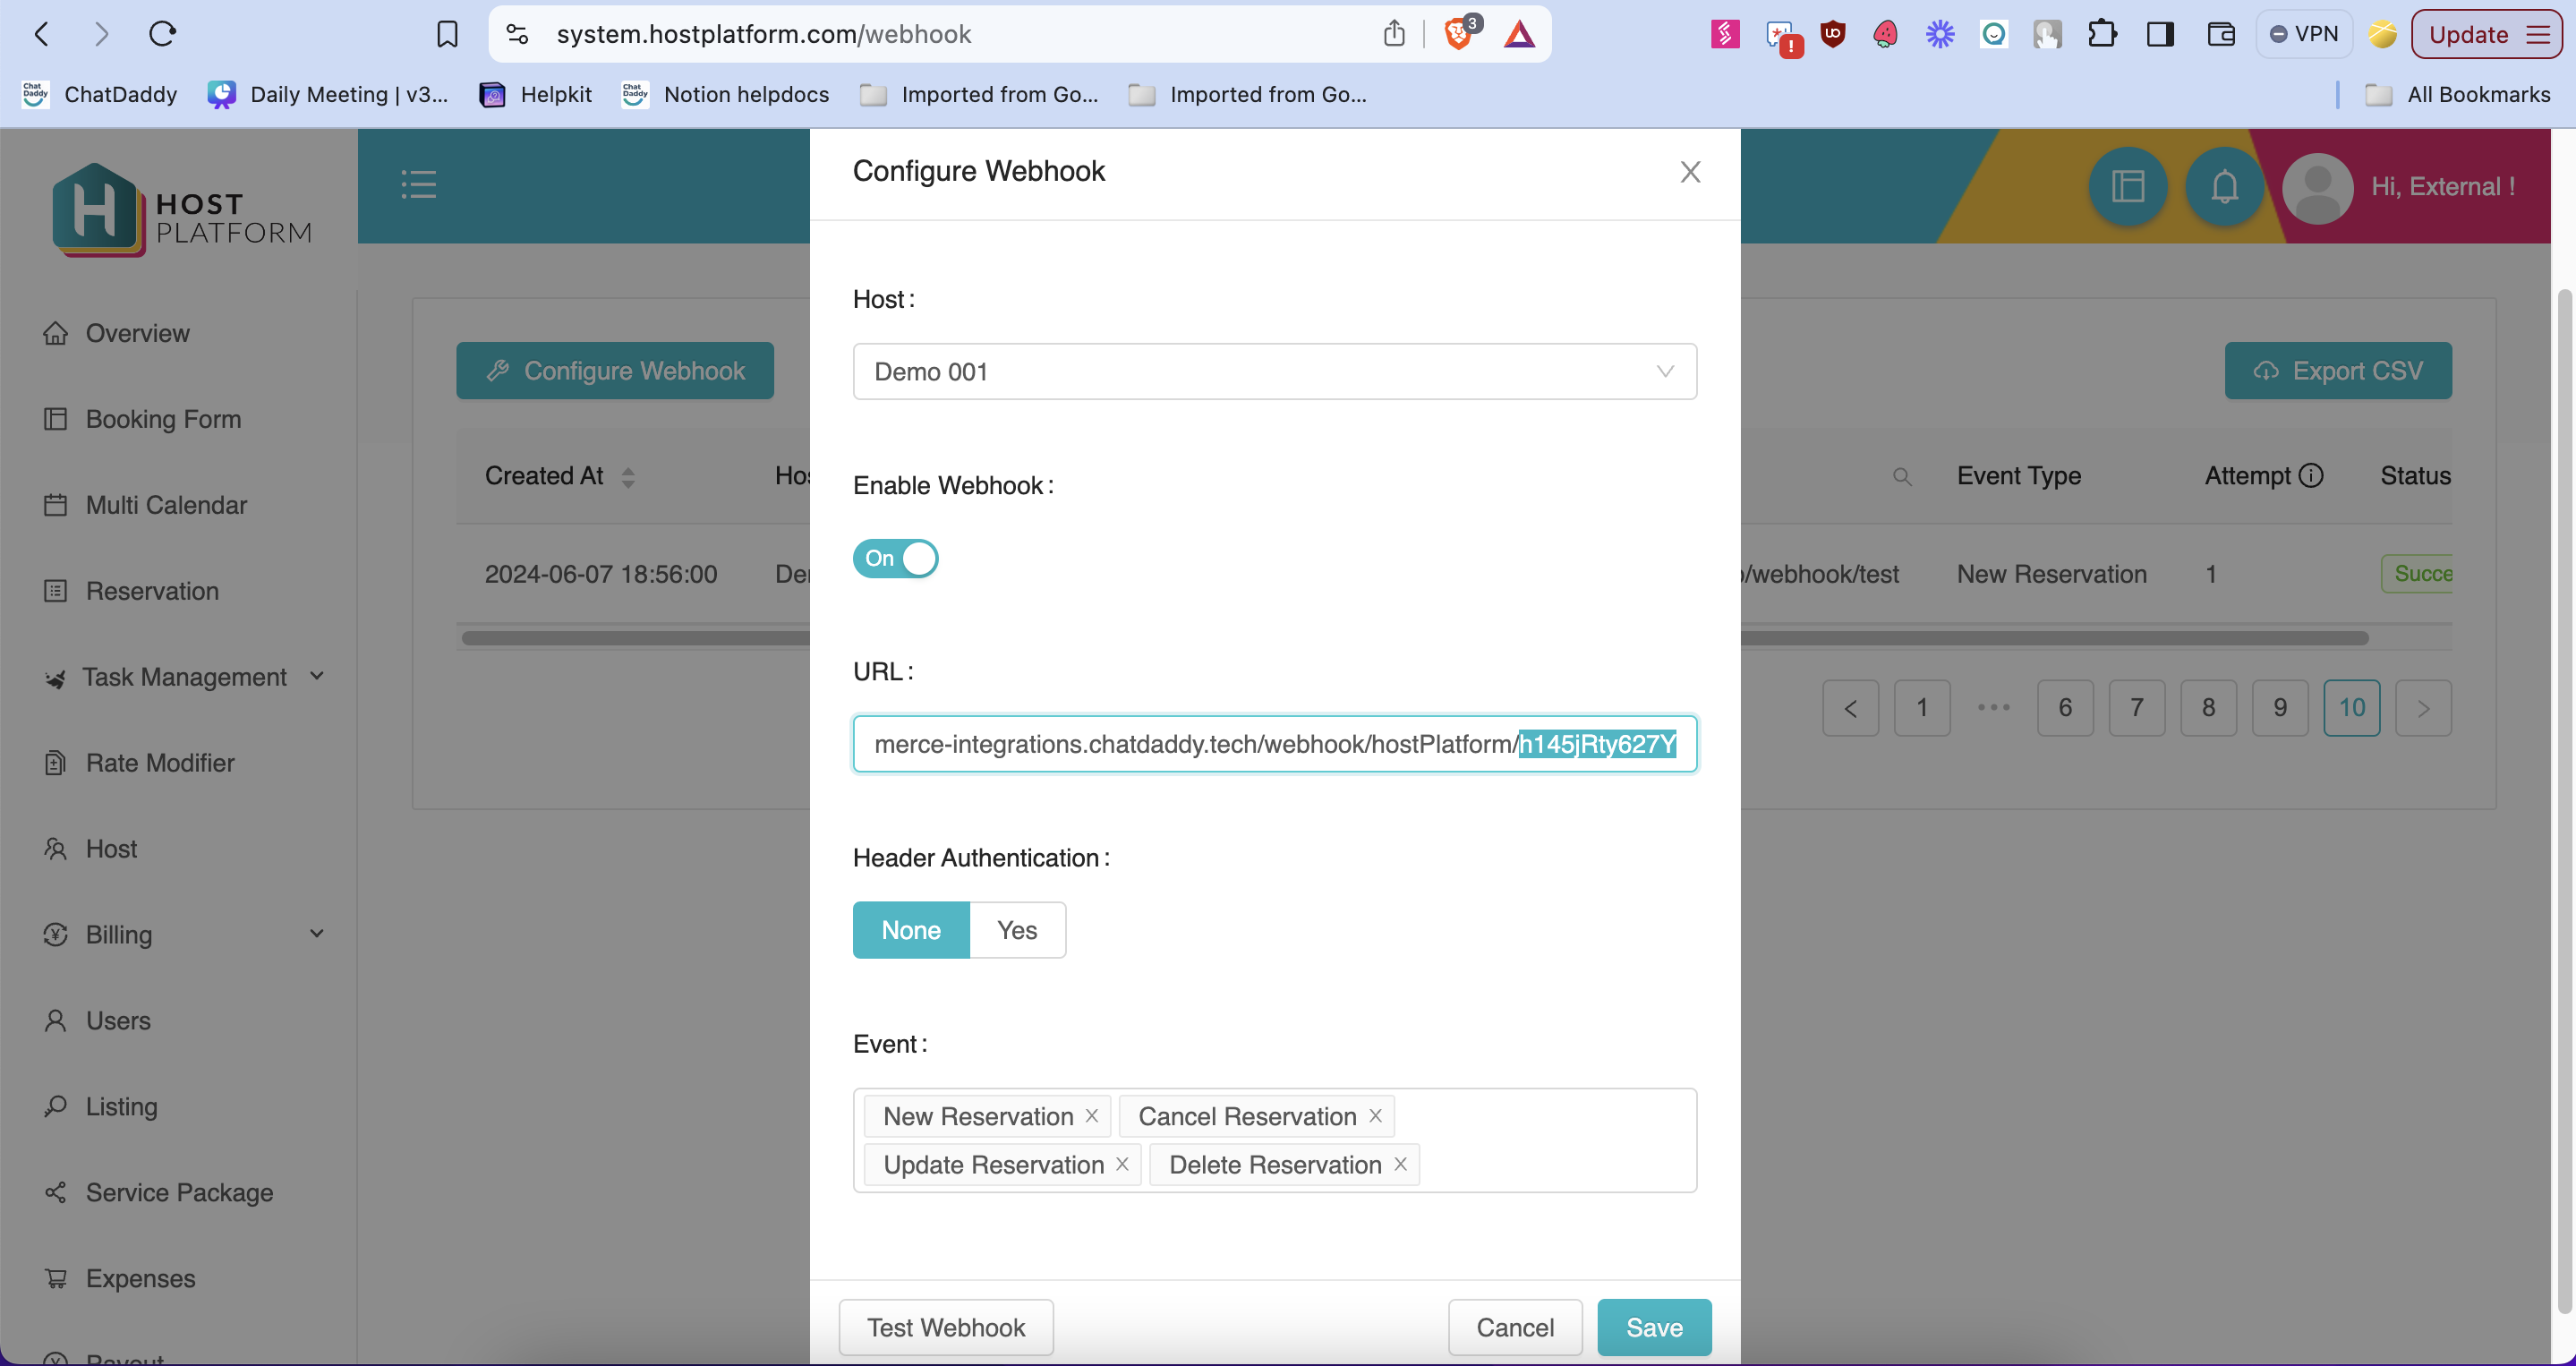
Task: Open ChatDaddy bookmark
Action: [x=99, y=94]
